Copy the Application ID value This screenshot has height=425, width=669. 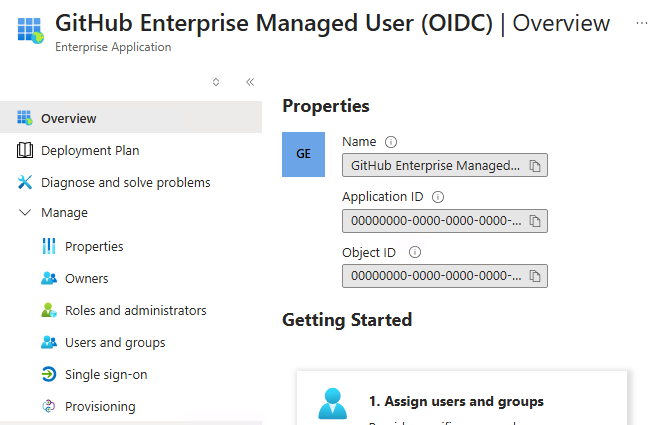(x=535, y=221)
